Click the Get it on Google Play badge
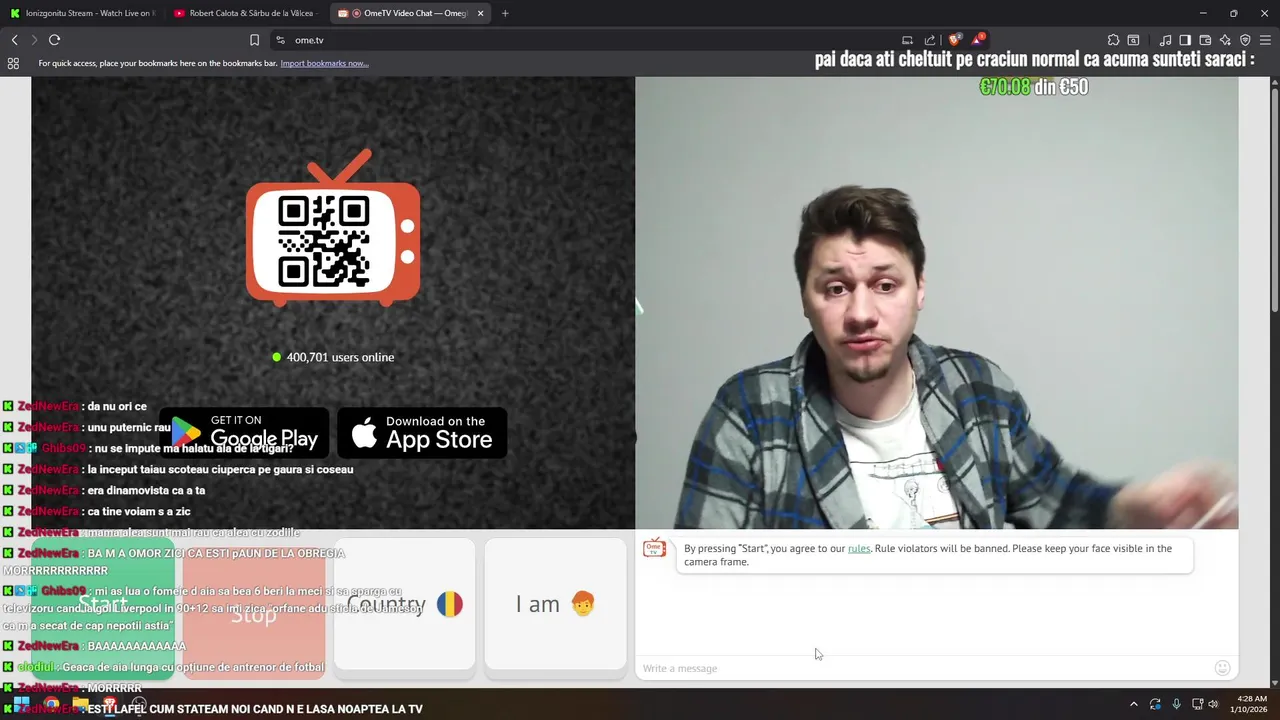This screenshot has width=1280, height=720. tap(244, 432)
